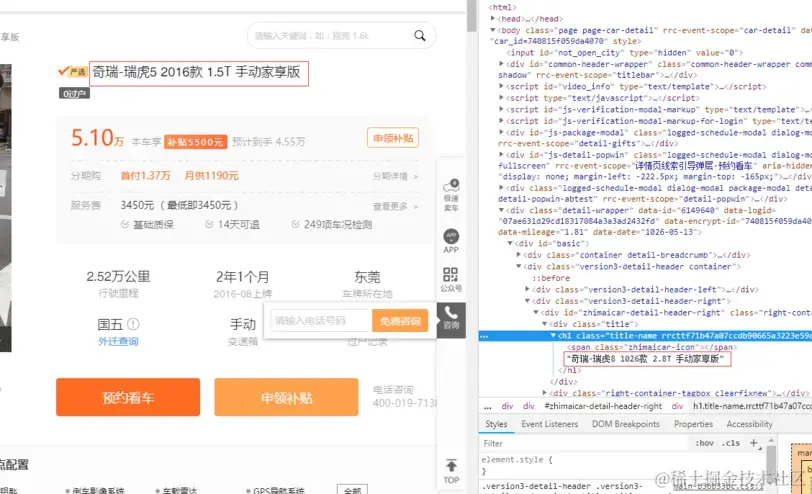Click the 补贴5500元 tag
Screen dimensions: 812x494
[x=195, y=141]
